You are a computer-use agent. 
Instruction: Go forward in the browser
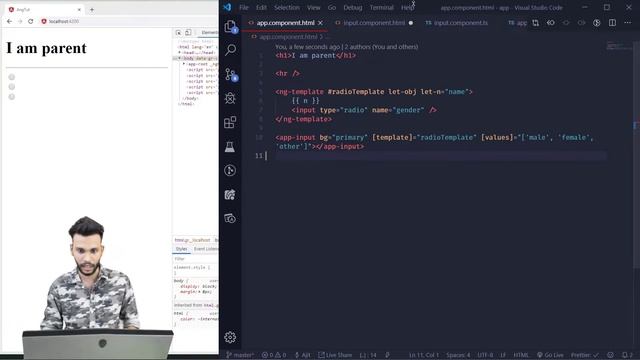pos(20,21)
